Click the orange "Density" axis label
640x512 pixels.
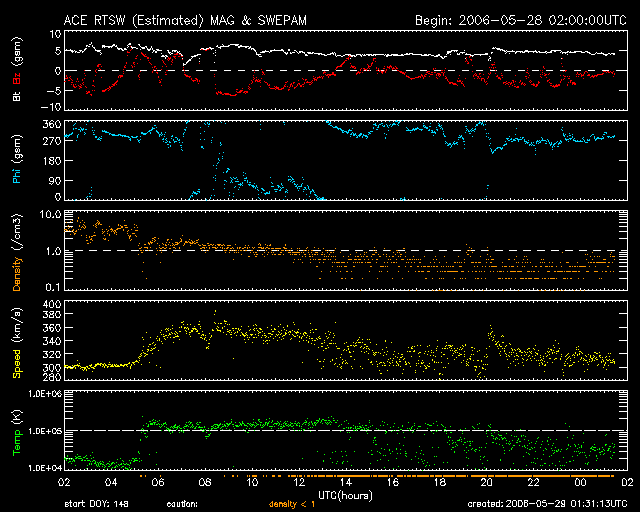click(17, 274)
